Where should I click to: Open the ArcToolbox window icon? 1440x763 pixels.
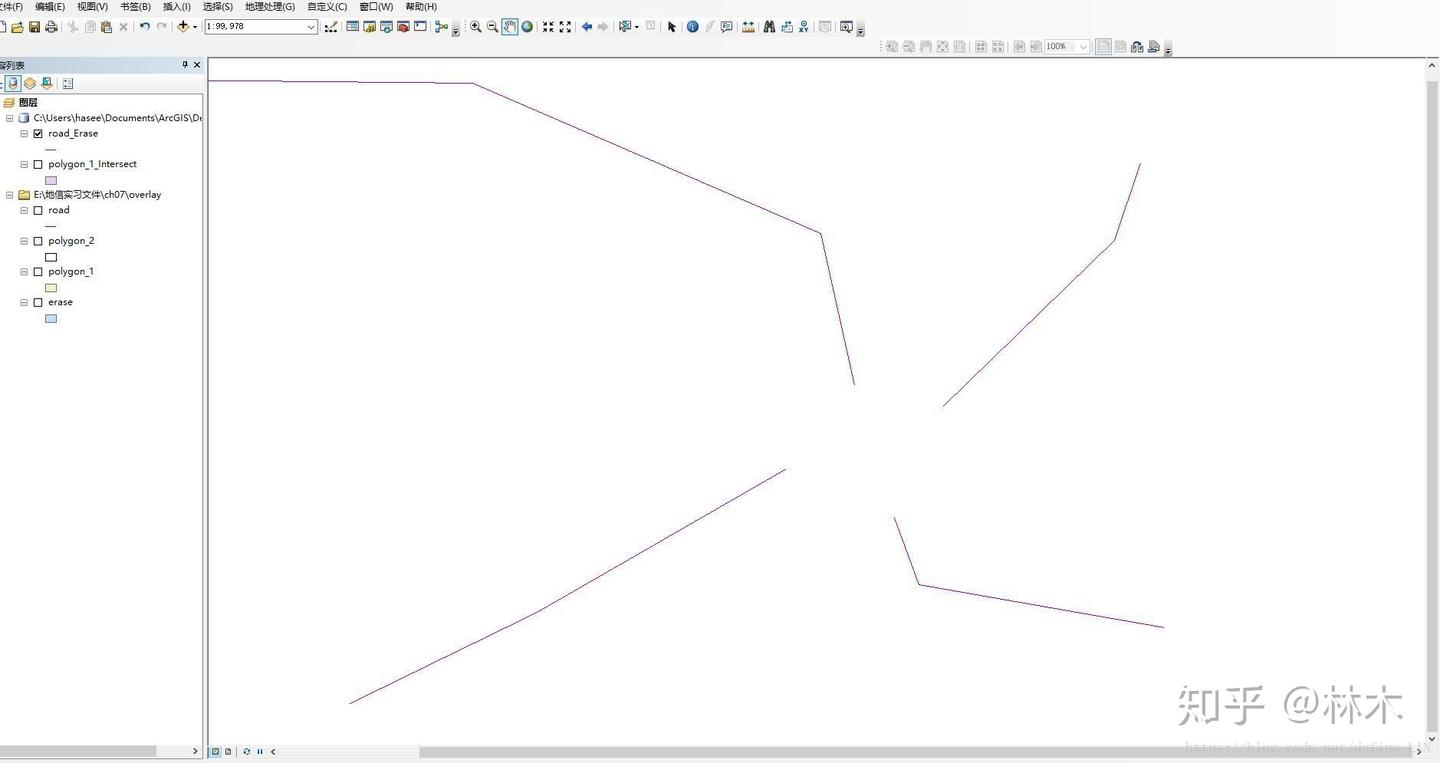[x=403, y=27]
